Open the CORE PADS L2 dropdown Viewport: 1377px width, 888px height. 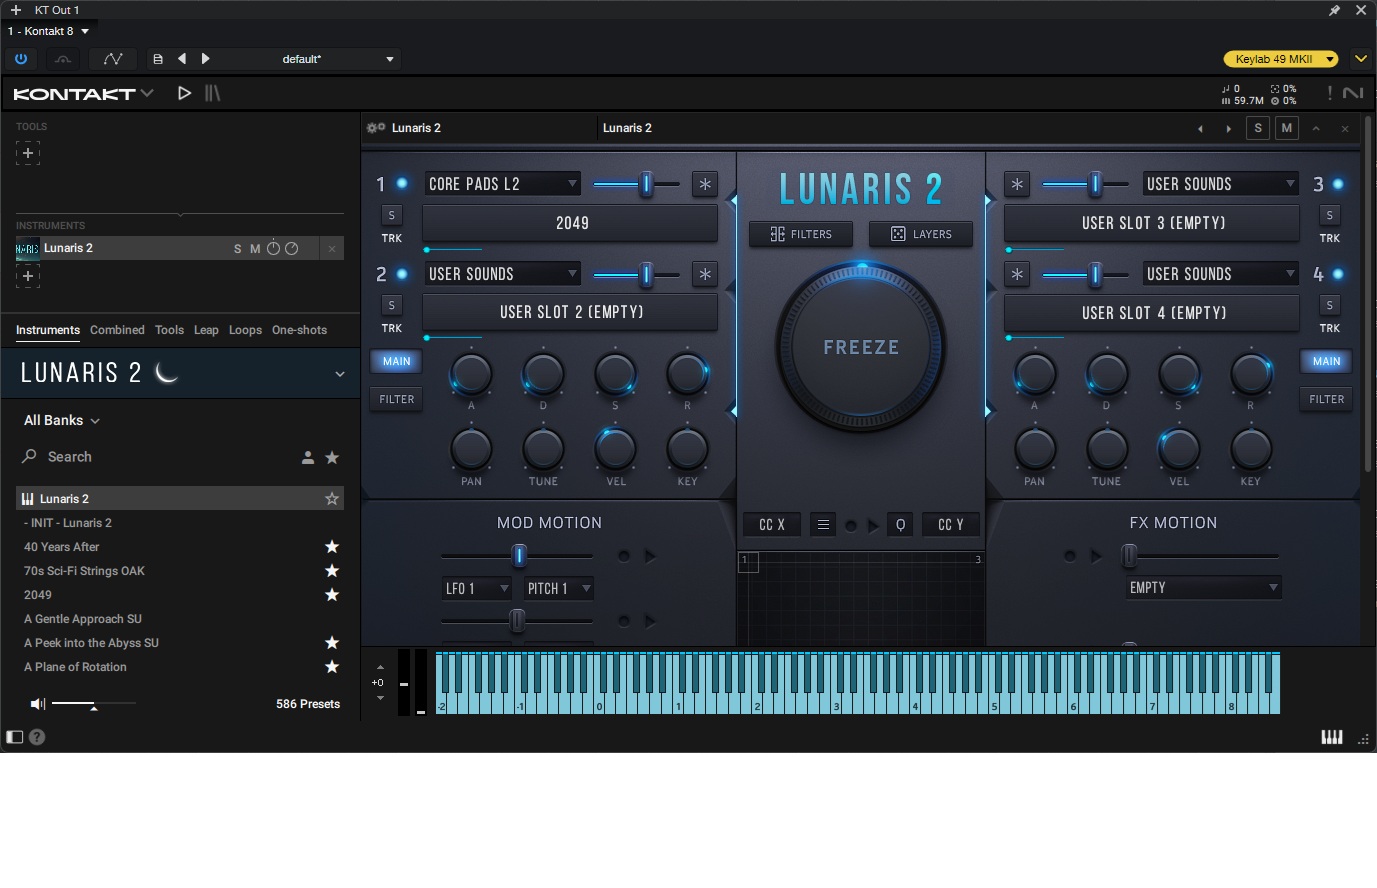(x=503, y=184)
